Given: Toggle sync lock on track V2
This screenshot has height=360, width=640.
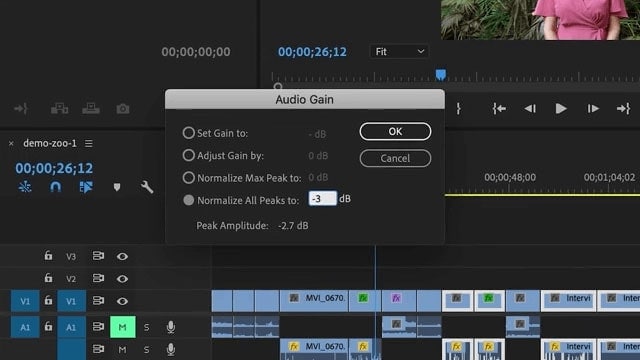Looking at the screenshot, I should pyautogui.click(x=98, y=278).
